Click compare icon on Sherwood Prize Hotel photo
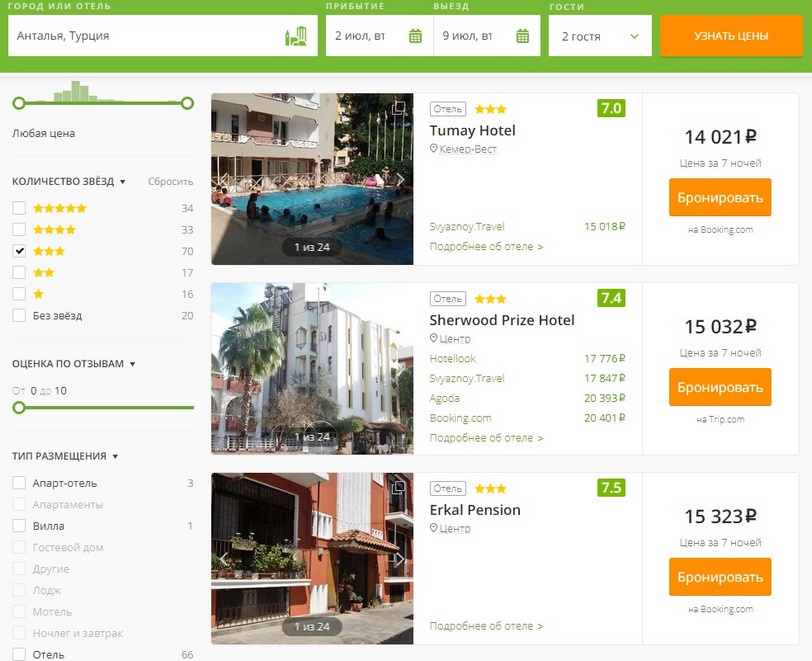 tap(398, 298)
